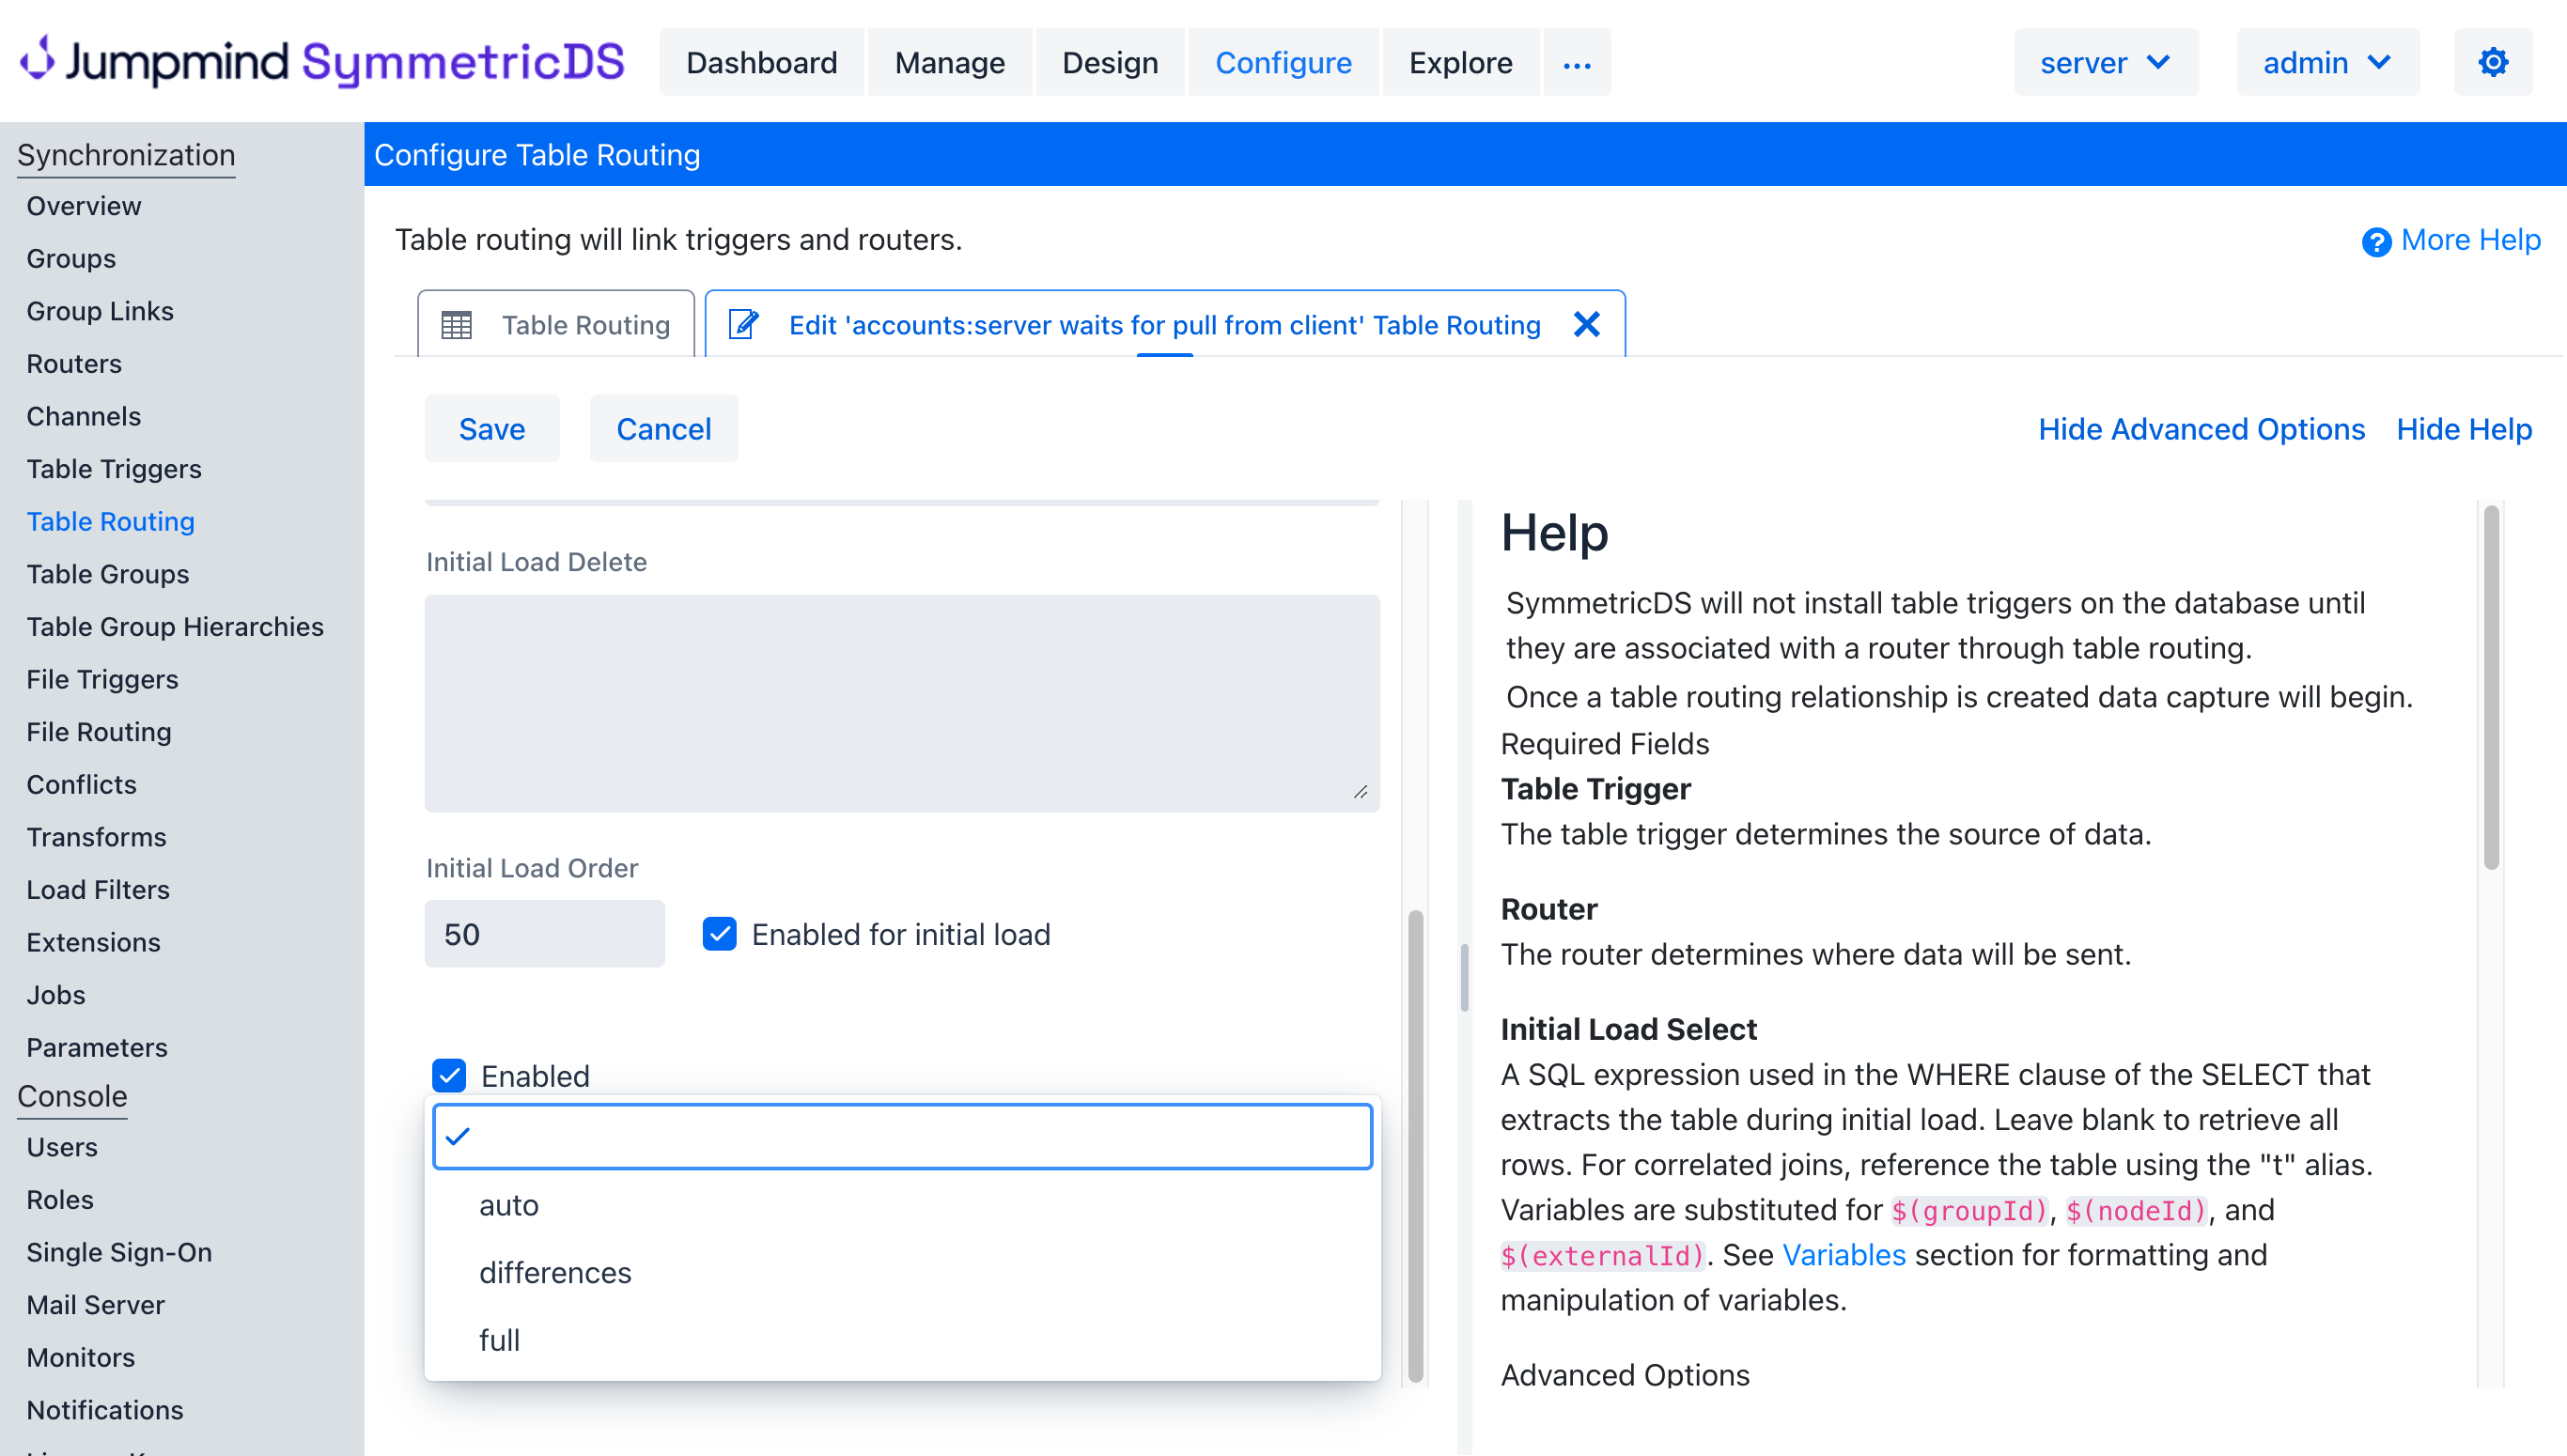Uncheck Enabled for initial load

[719, 934]
